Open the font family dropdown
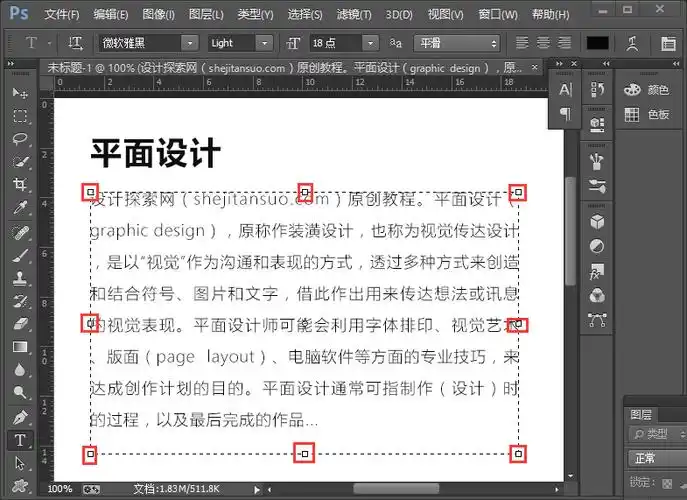Screen dimensions: 687x500 pos(190,43)
